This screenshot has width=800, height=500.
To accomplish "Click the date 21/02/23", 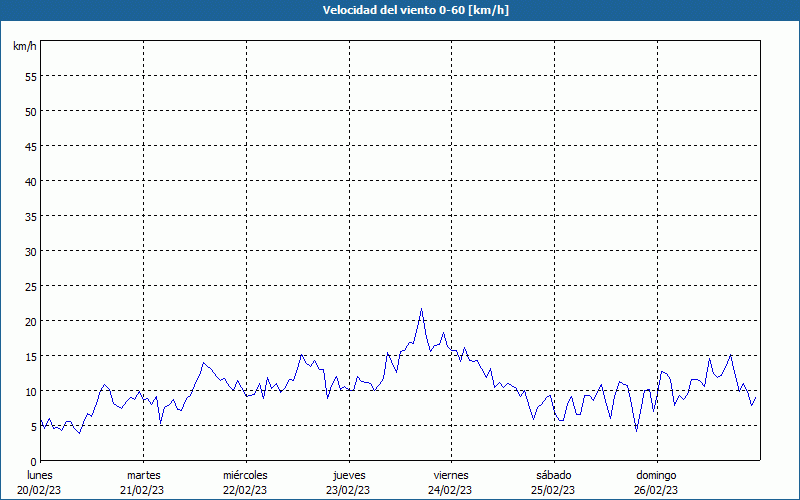I will point(142,490).
